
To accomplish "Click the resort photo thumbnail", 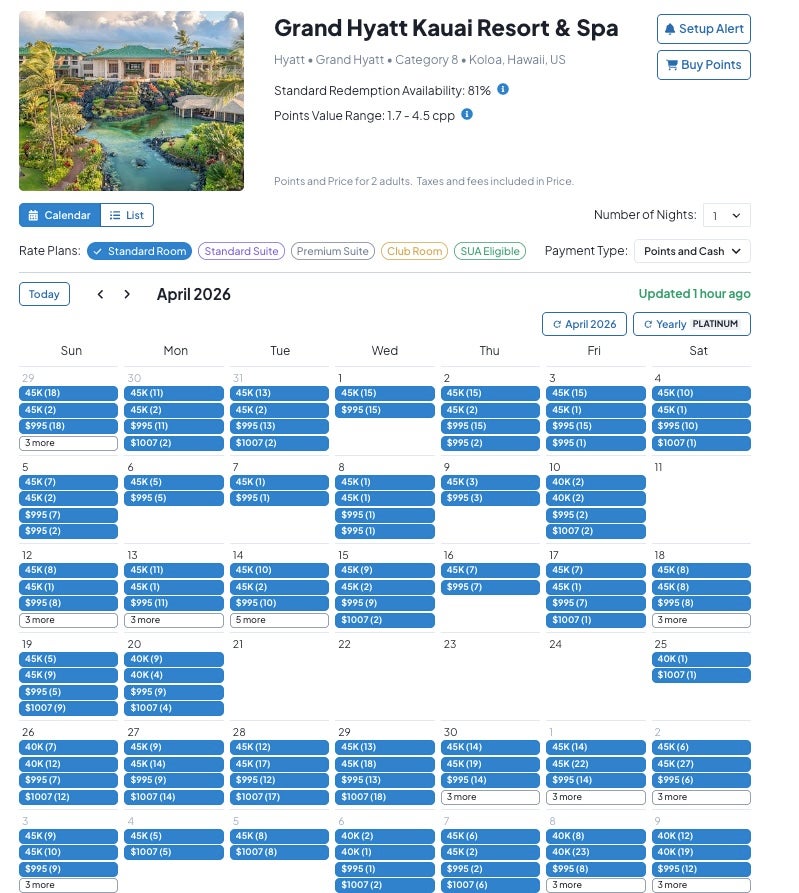I will point(131,101).
